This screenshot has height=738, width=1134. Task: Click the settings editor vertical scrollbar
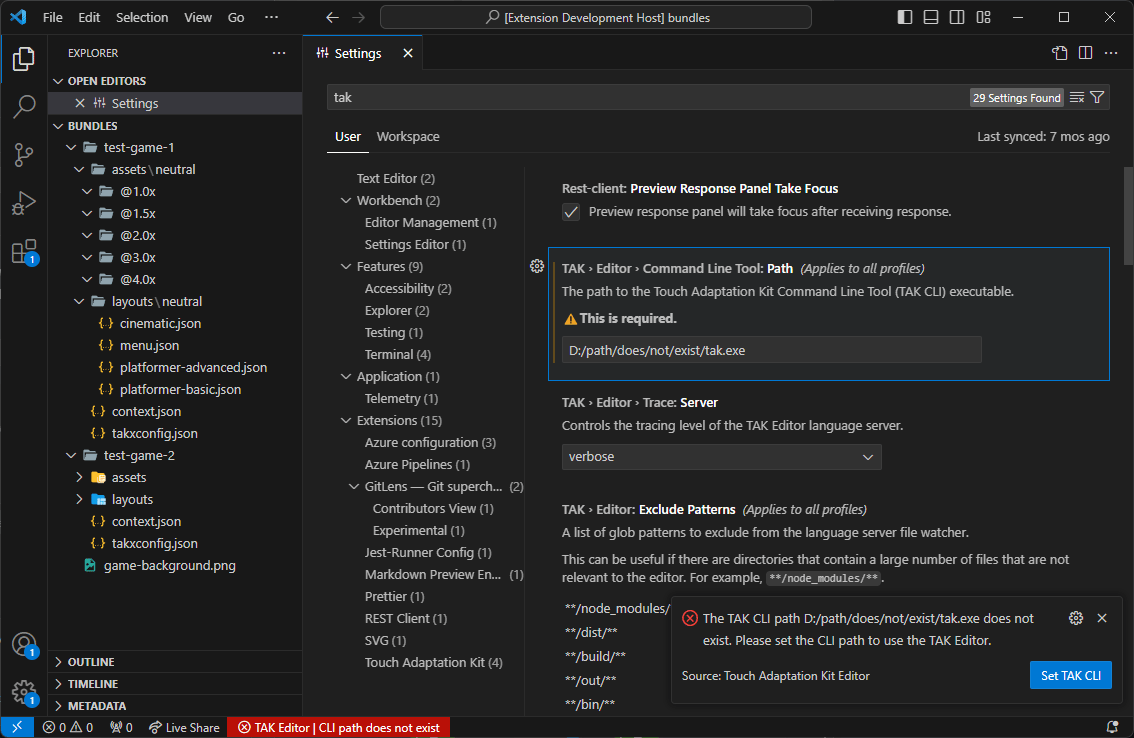click(1128, 216)
